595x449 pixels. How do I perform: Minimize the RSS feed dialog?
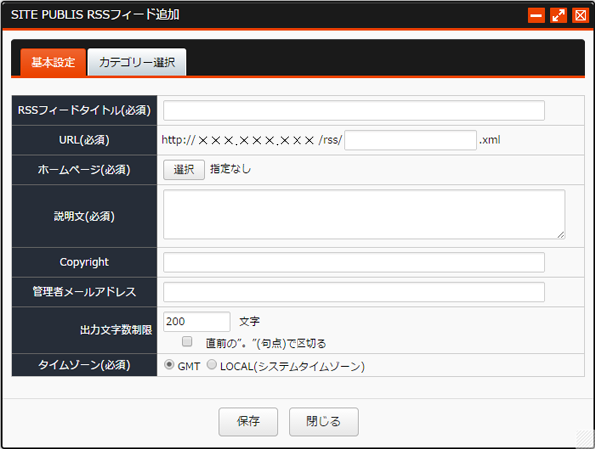click(536, 16)
